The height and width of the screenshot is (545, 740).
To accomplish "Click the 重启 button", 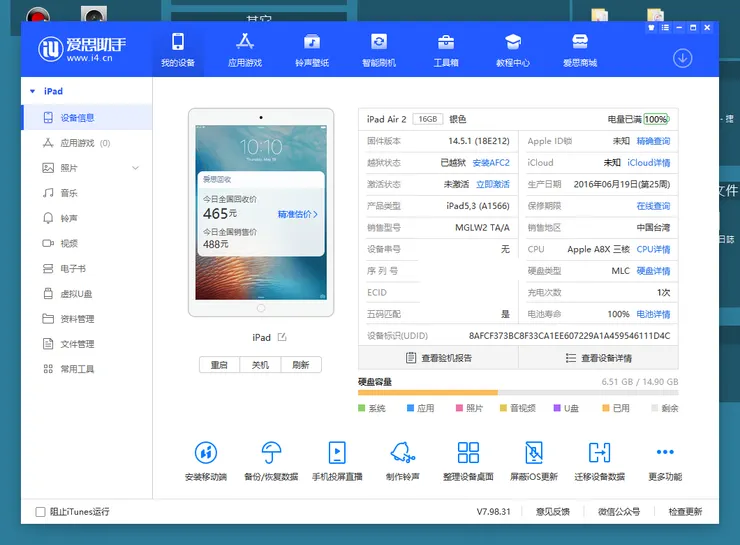I will [219, 365].
